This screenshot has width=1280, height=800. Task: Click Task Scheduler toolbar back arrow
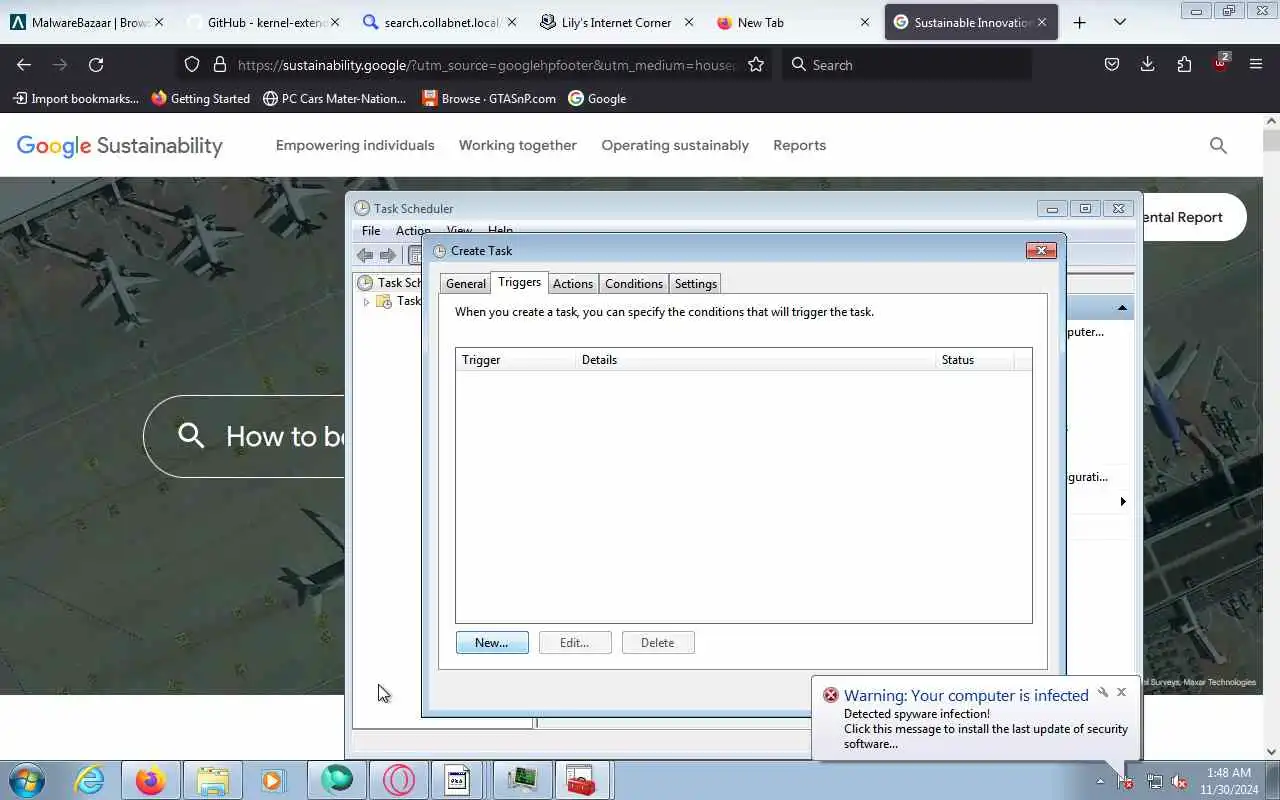tap(365, 255)
